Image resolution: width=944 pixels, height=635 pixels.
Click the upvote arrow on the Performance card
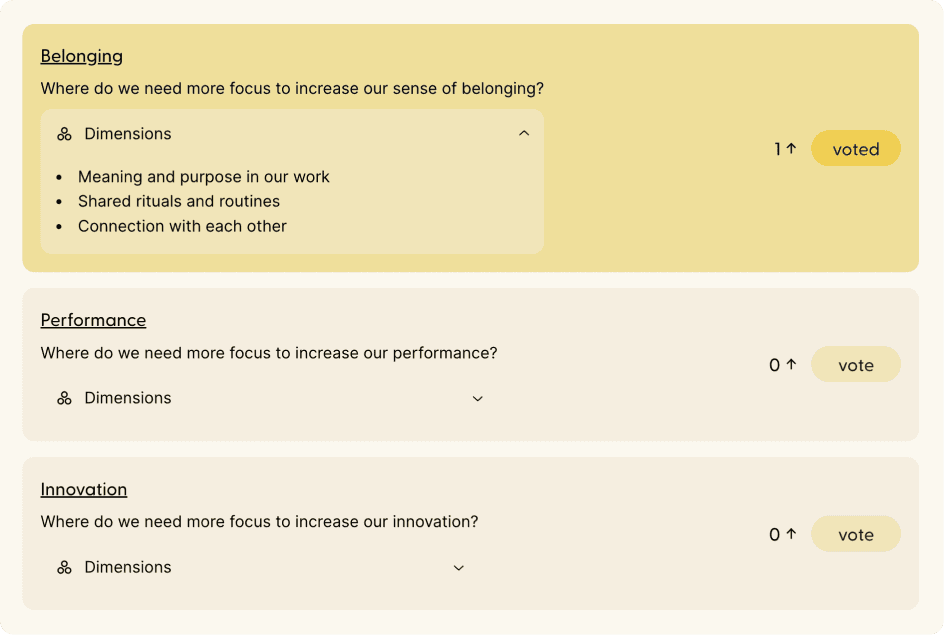pos(789,364)
